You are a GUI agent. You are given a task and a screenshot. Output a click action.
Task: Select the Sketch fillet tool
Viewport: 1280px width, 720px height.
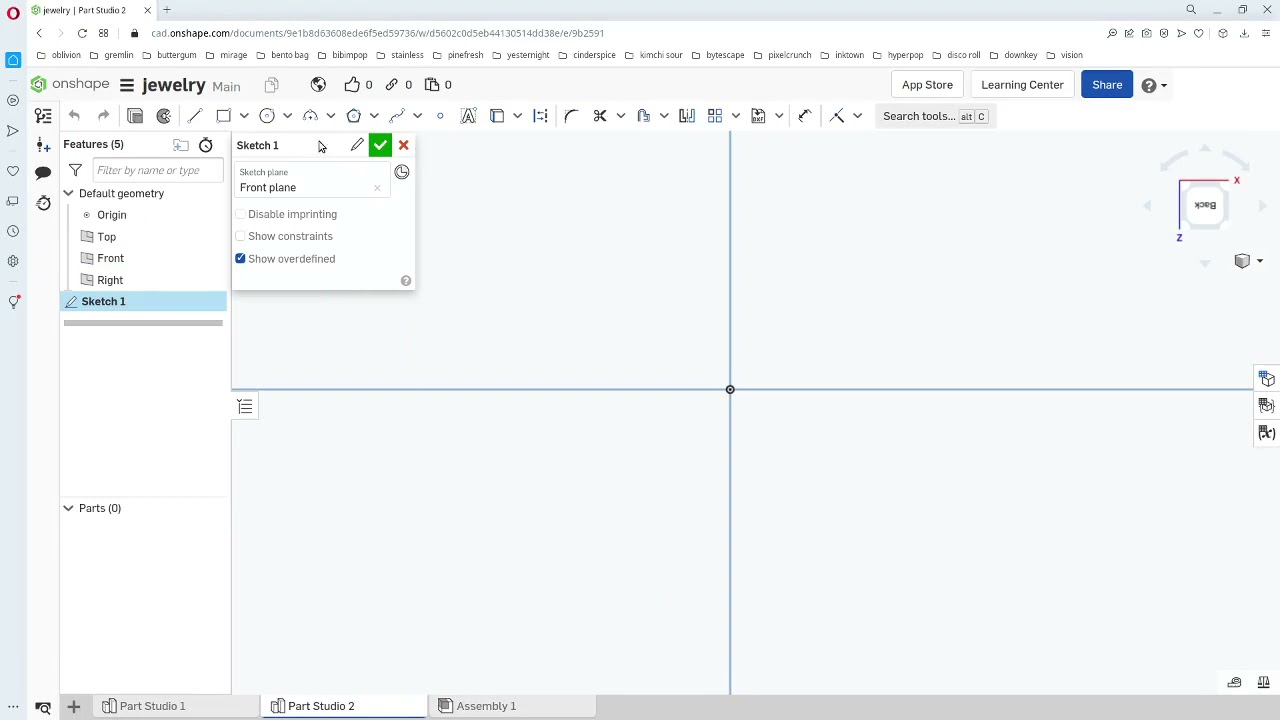click(x=571, y=116)
